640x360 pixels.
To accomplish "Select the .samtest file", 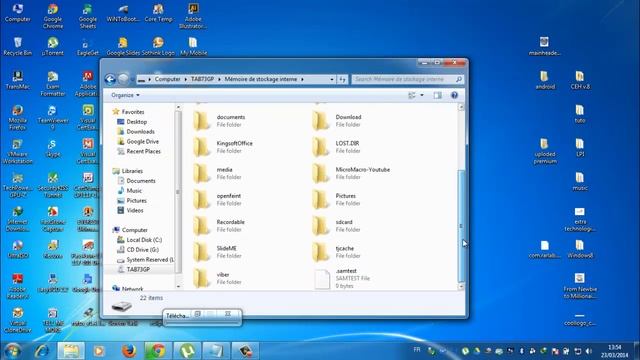I will 342,278.
